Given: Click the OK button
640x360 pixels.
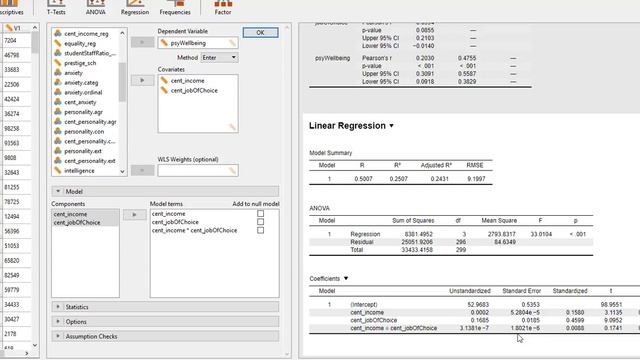Looking at the screenshot, I should (260, 33).
